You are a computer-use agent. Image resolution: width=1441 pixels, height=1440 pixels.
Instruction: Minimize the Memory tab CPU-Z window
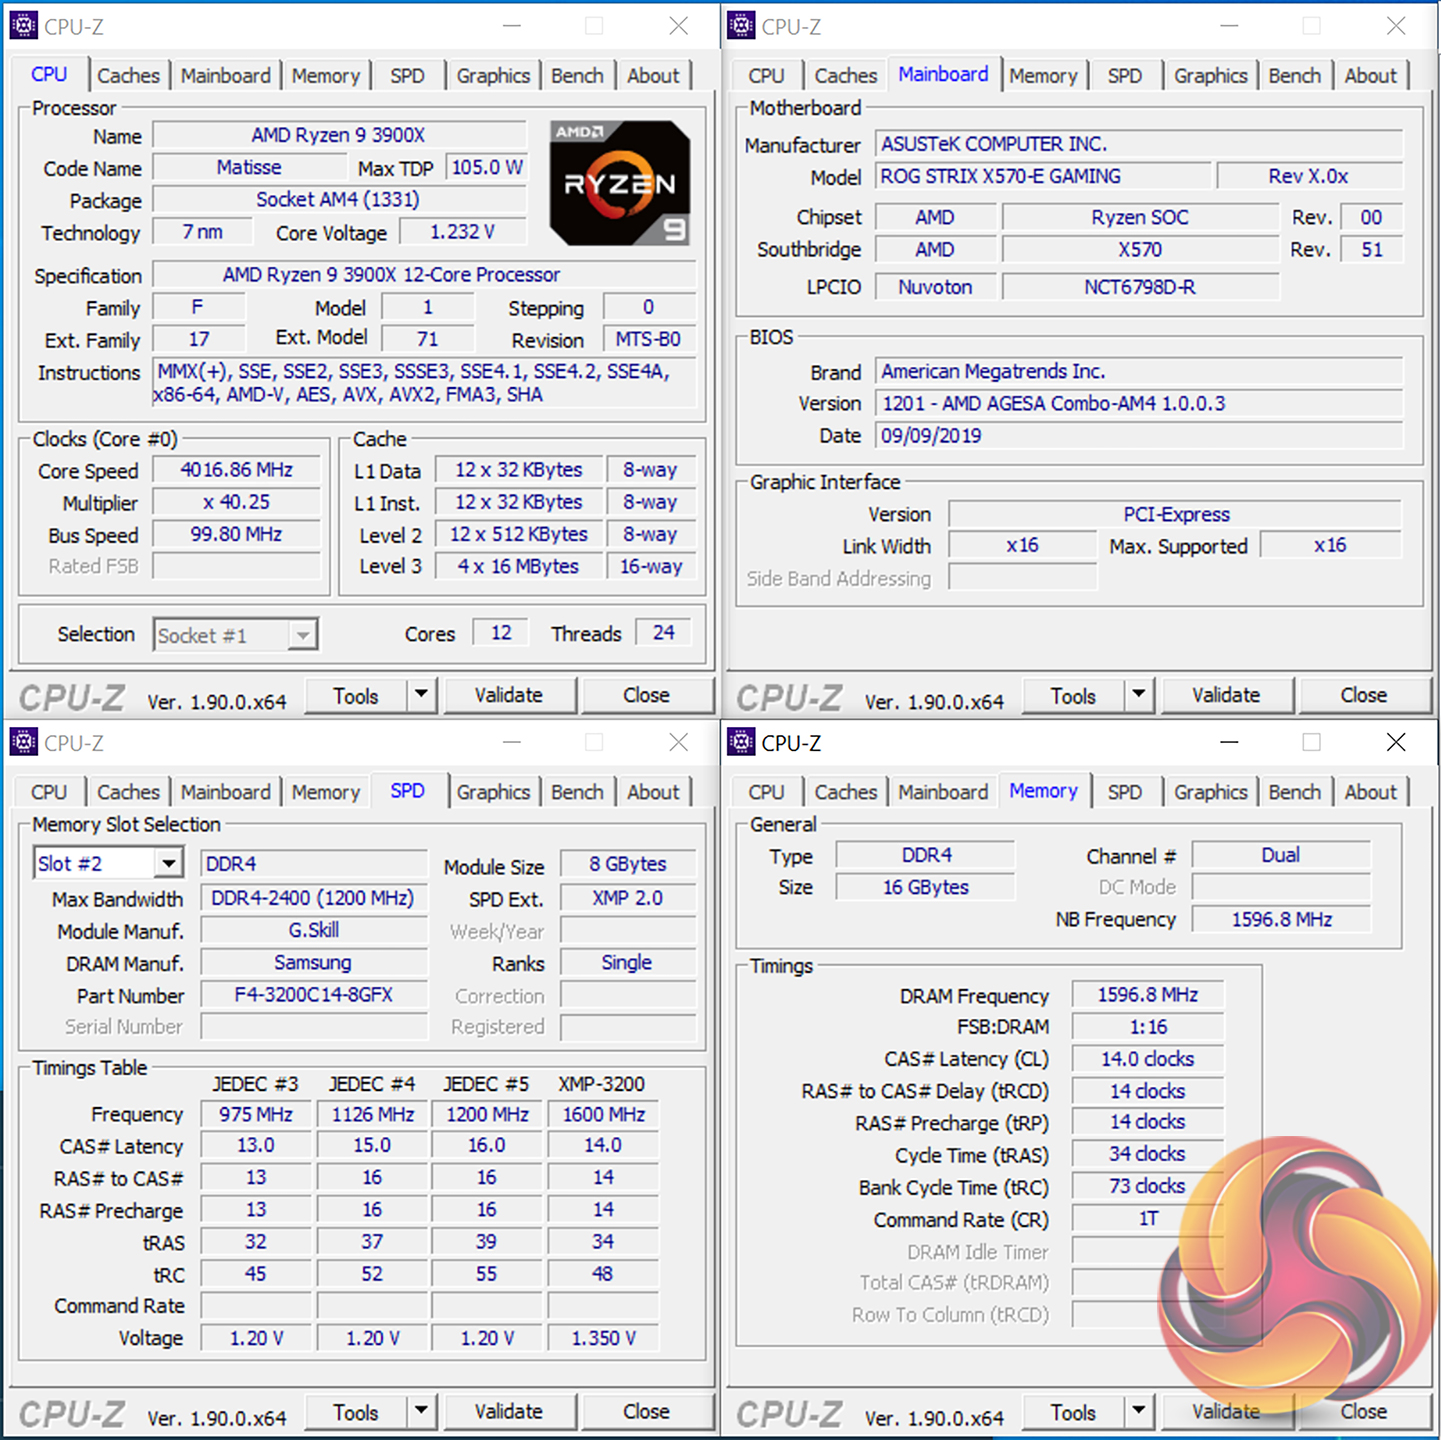1229,742
